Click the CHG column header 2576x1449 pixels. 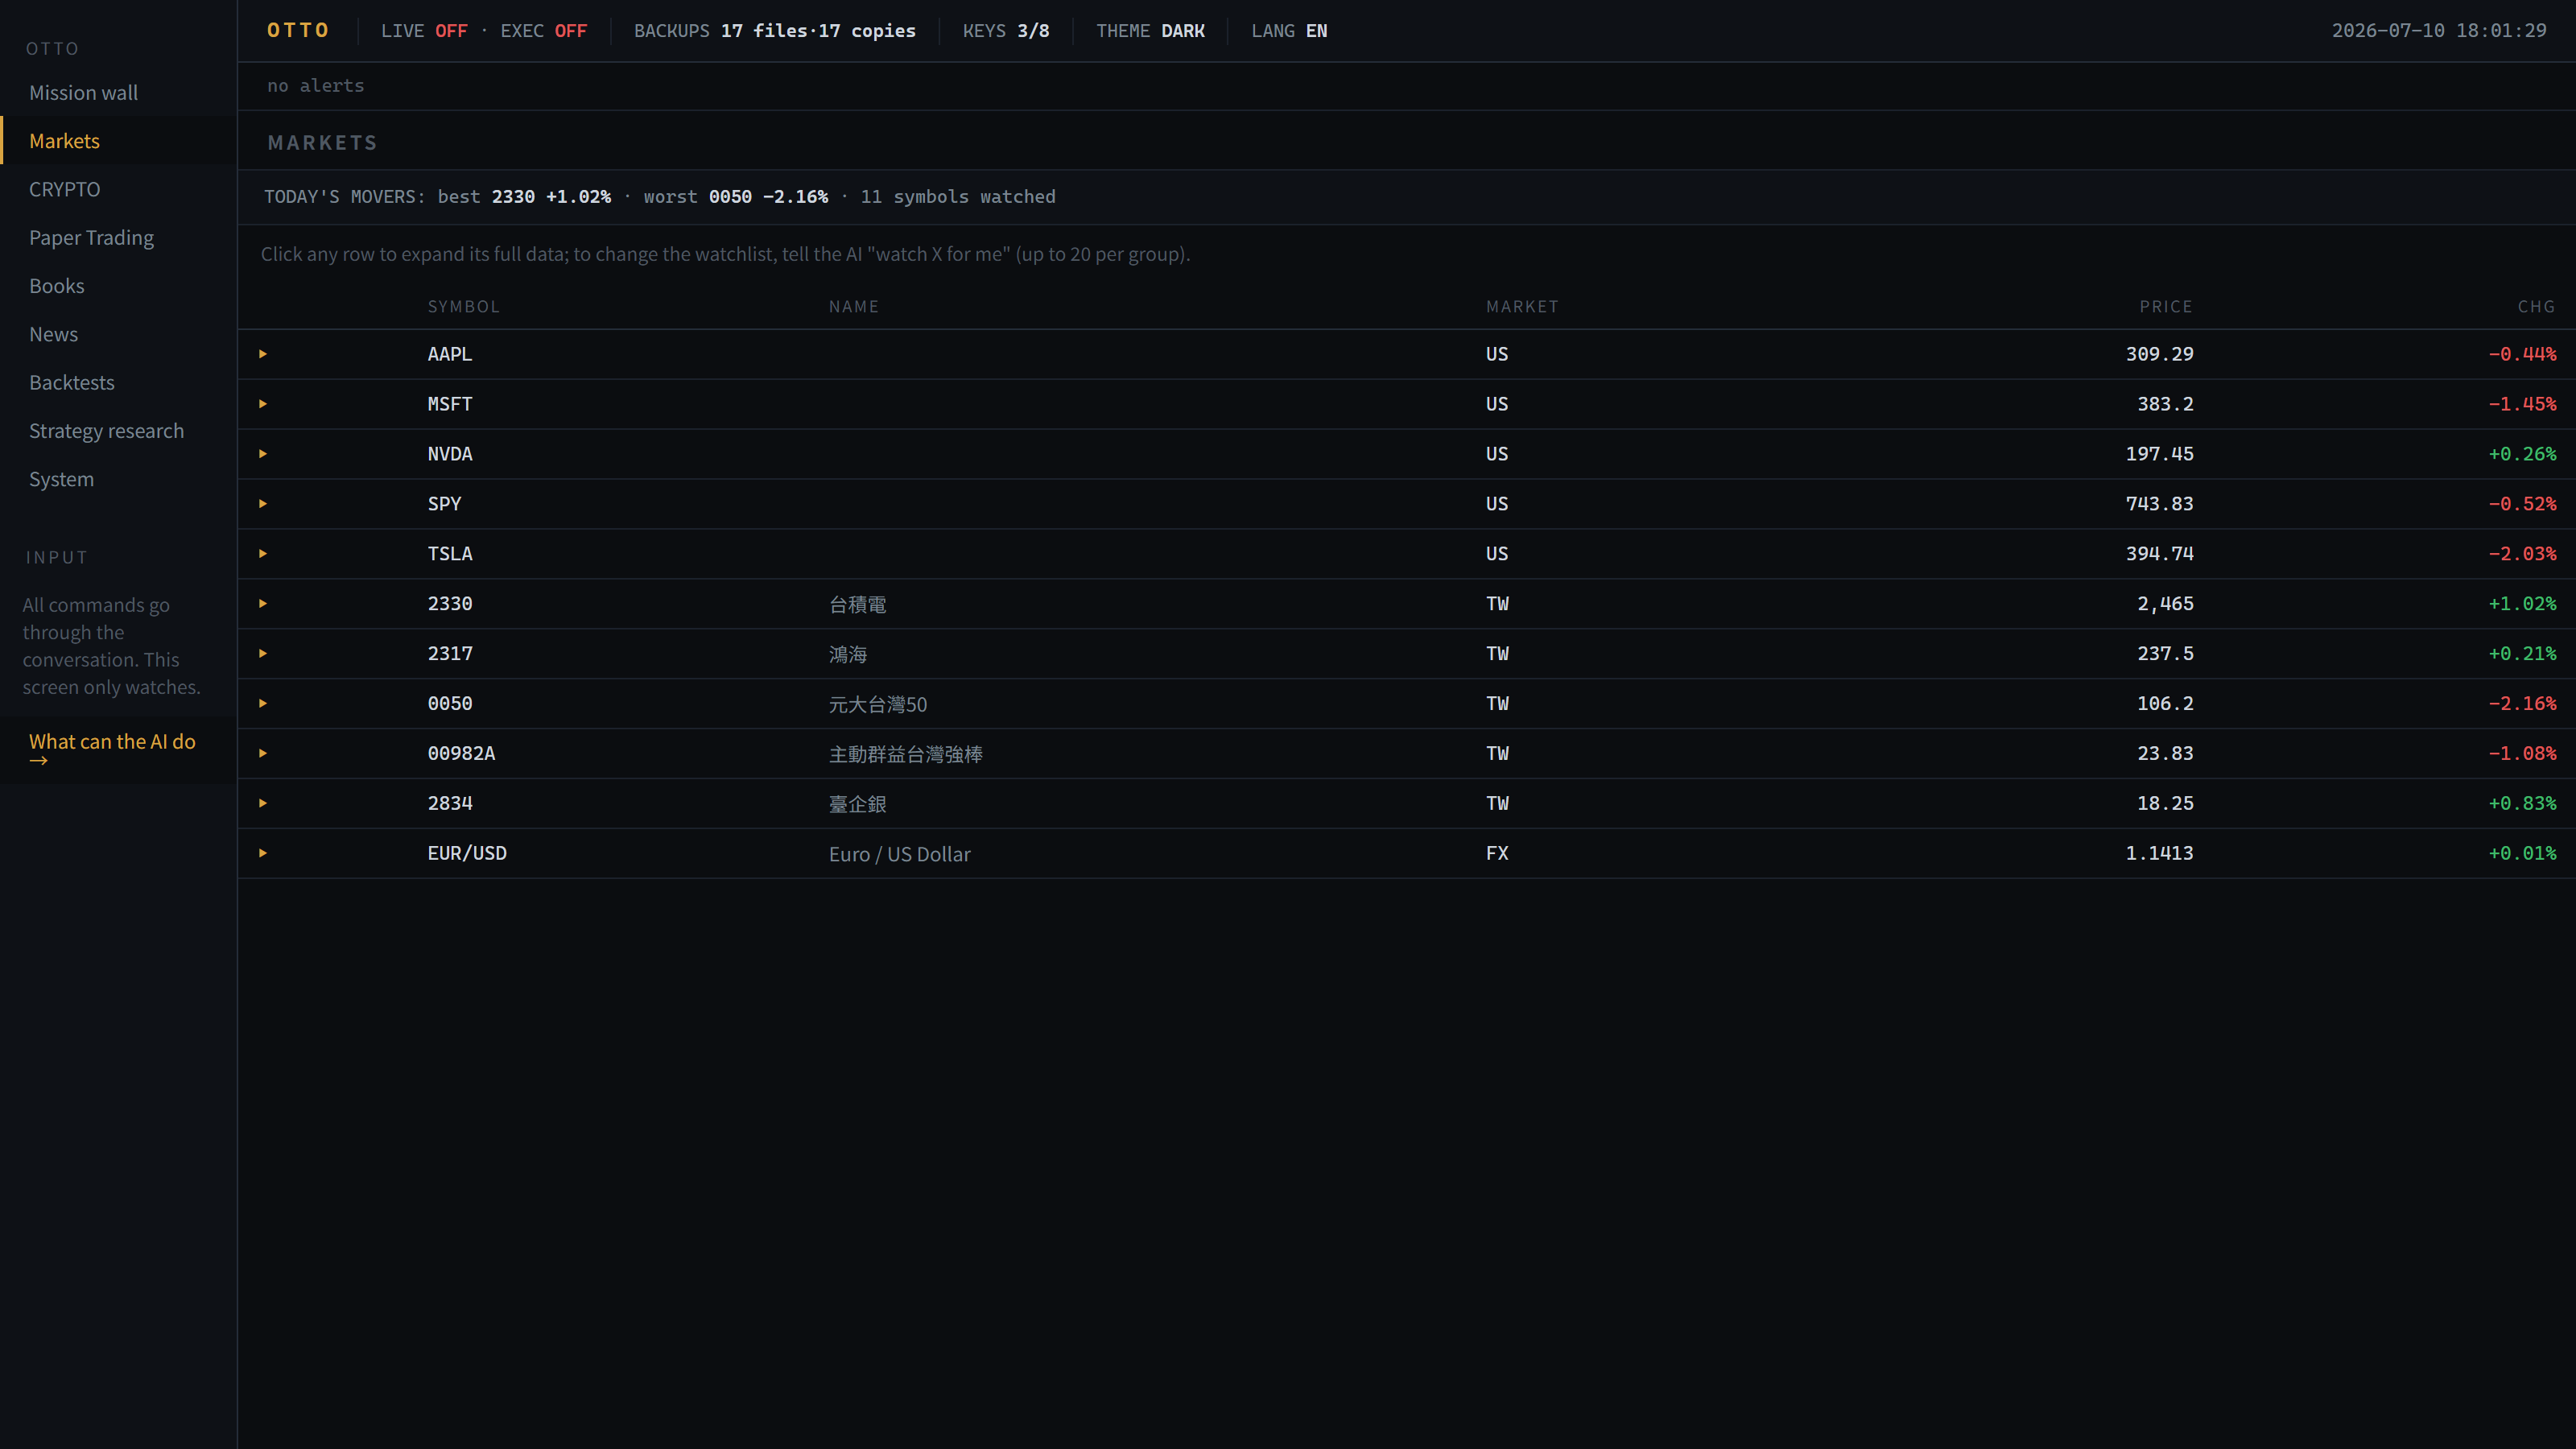tap(2537, 307)
